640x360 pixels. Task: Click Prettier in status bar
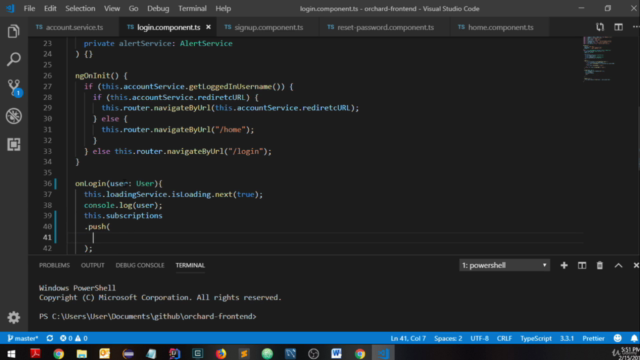coord(593,338)
